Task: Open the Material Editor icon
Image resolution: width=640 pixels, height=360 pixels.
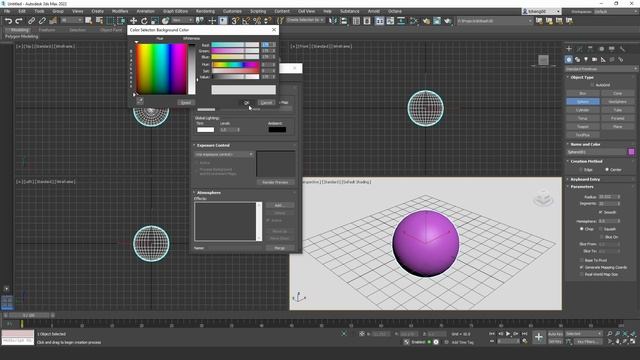Action: 413,20
